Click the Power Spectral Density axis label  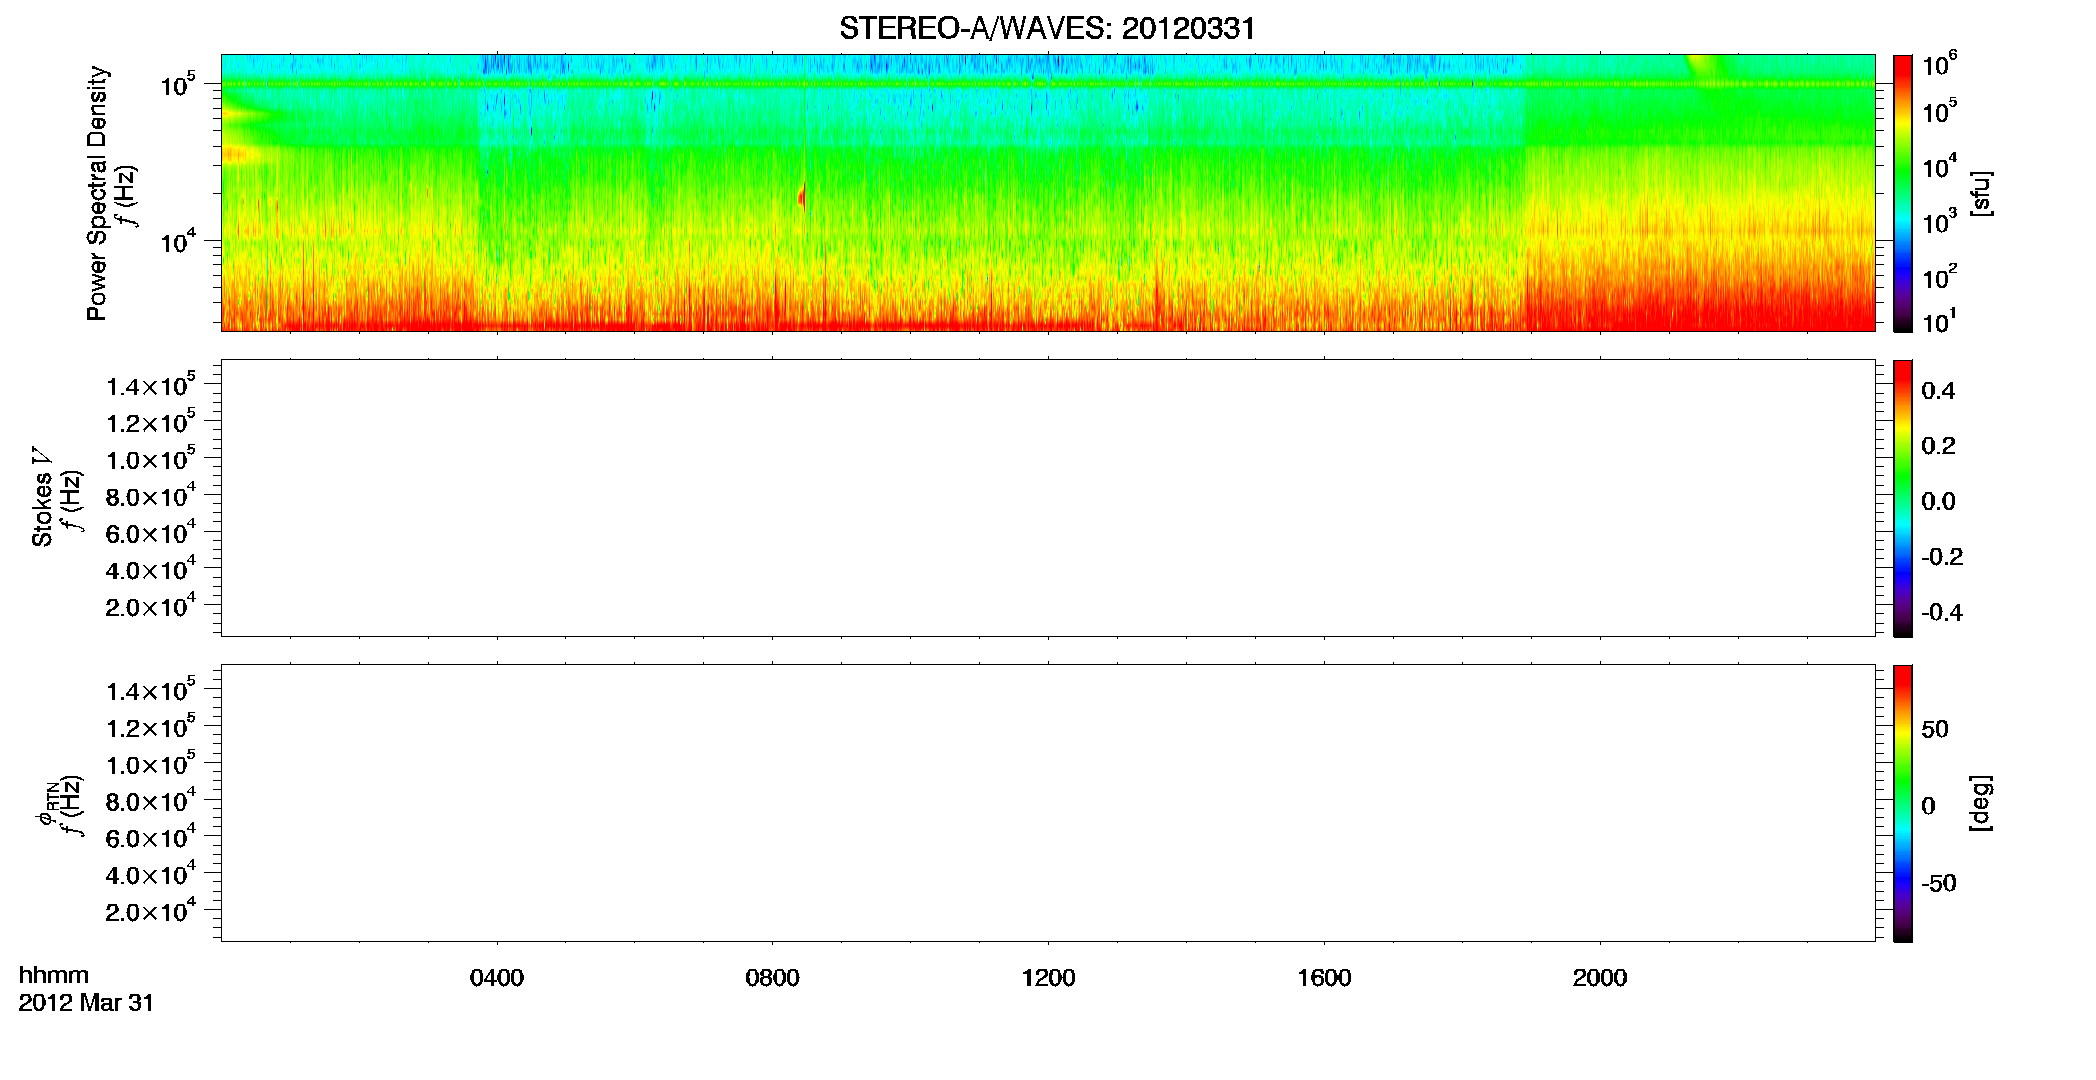coord(97,193)
